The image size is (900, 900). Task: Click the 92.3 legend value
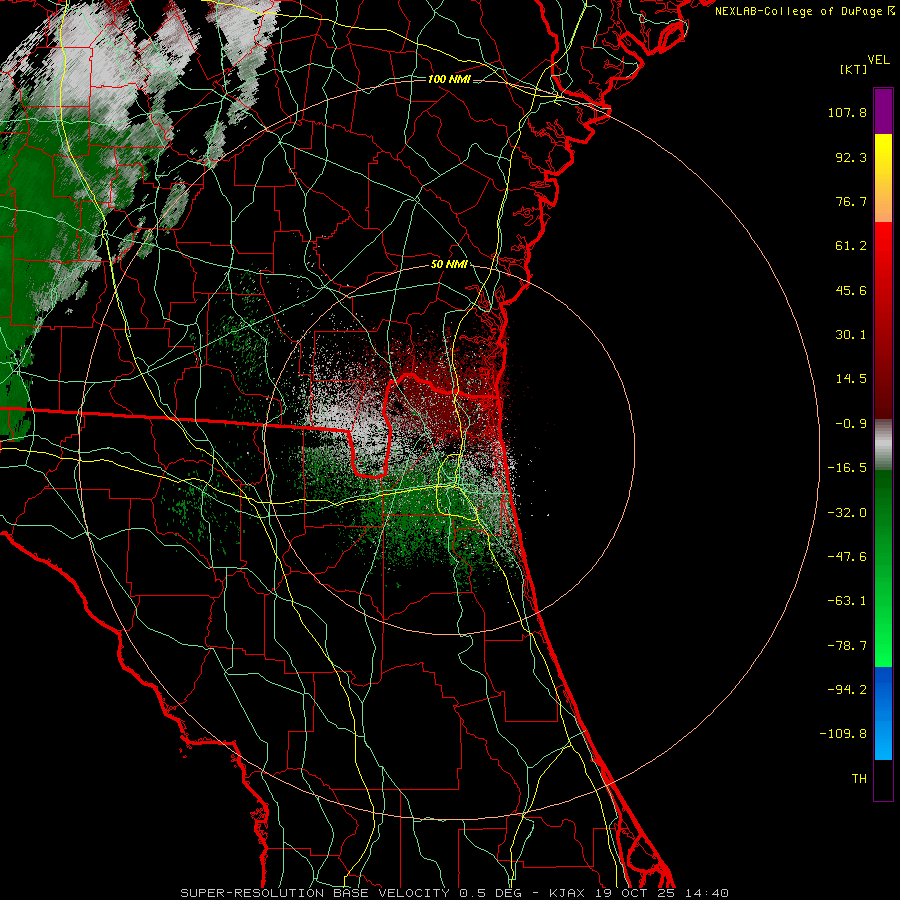point(851,157)
